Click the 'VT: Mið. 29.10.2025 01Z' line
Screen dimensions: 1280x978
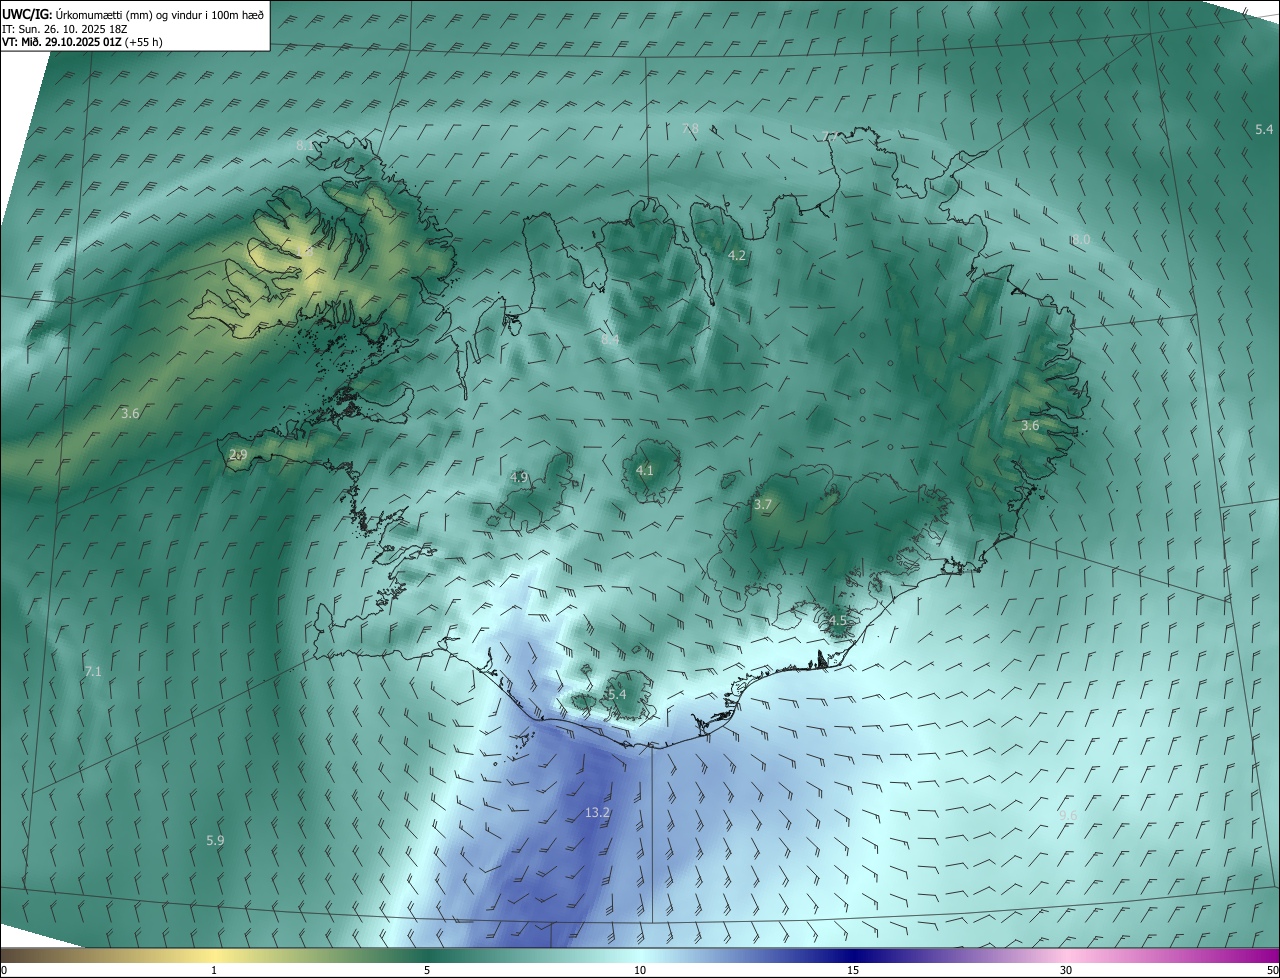pyautogui.click(x=82, y=42)
